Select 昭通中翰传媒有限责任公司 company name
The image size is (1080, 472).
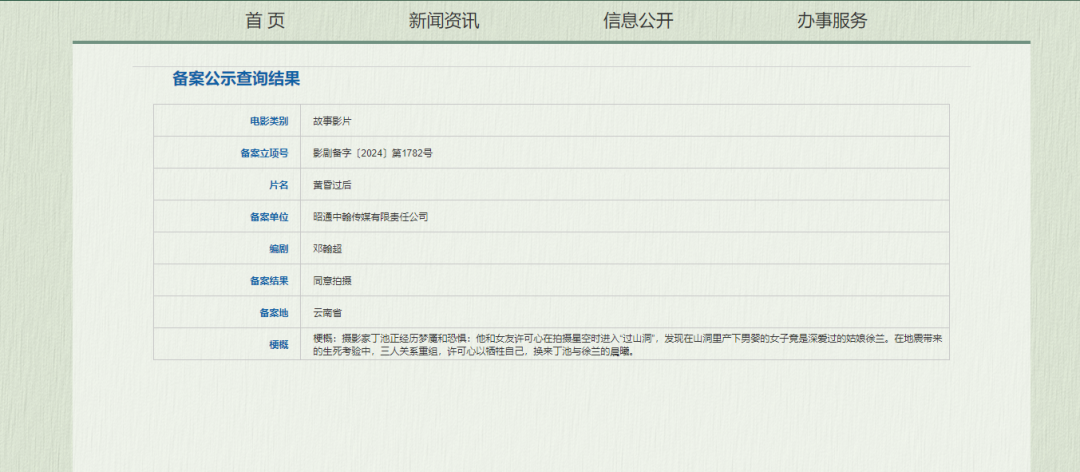(371, 217)
